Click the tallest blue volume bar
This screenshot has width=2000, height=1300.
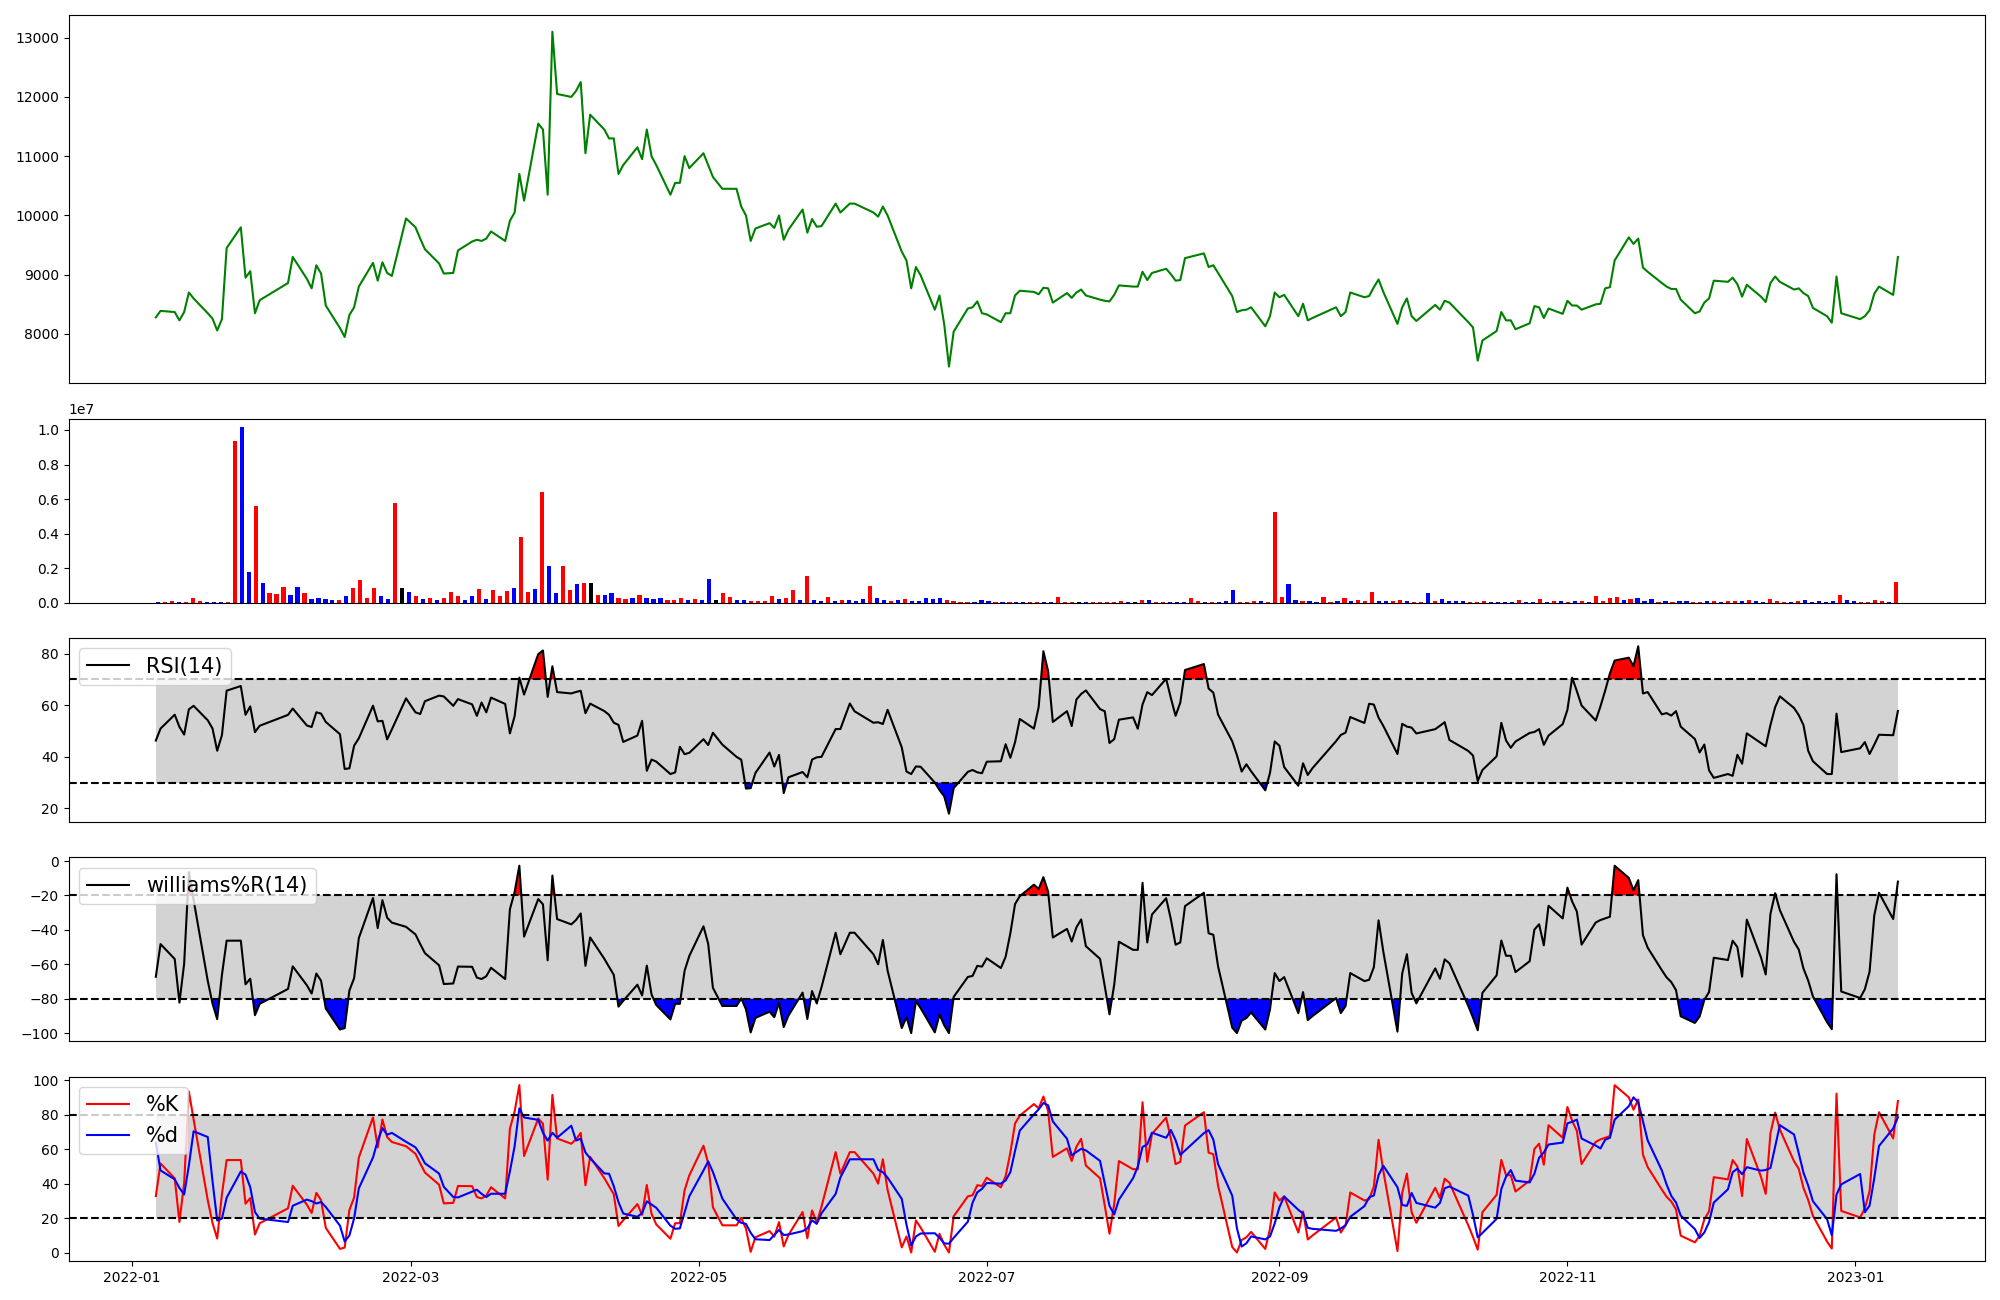(x=242, y=515)
